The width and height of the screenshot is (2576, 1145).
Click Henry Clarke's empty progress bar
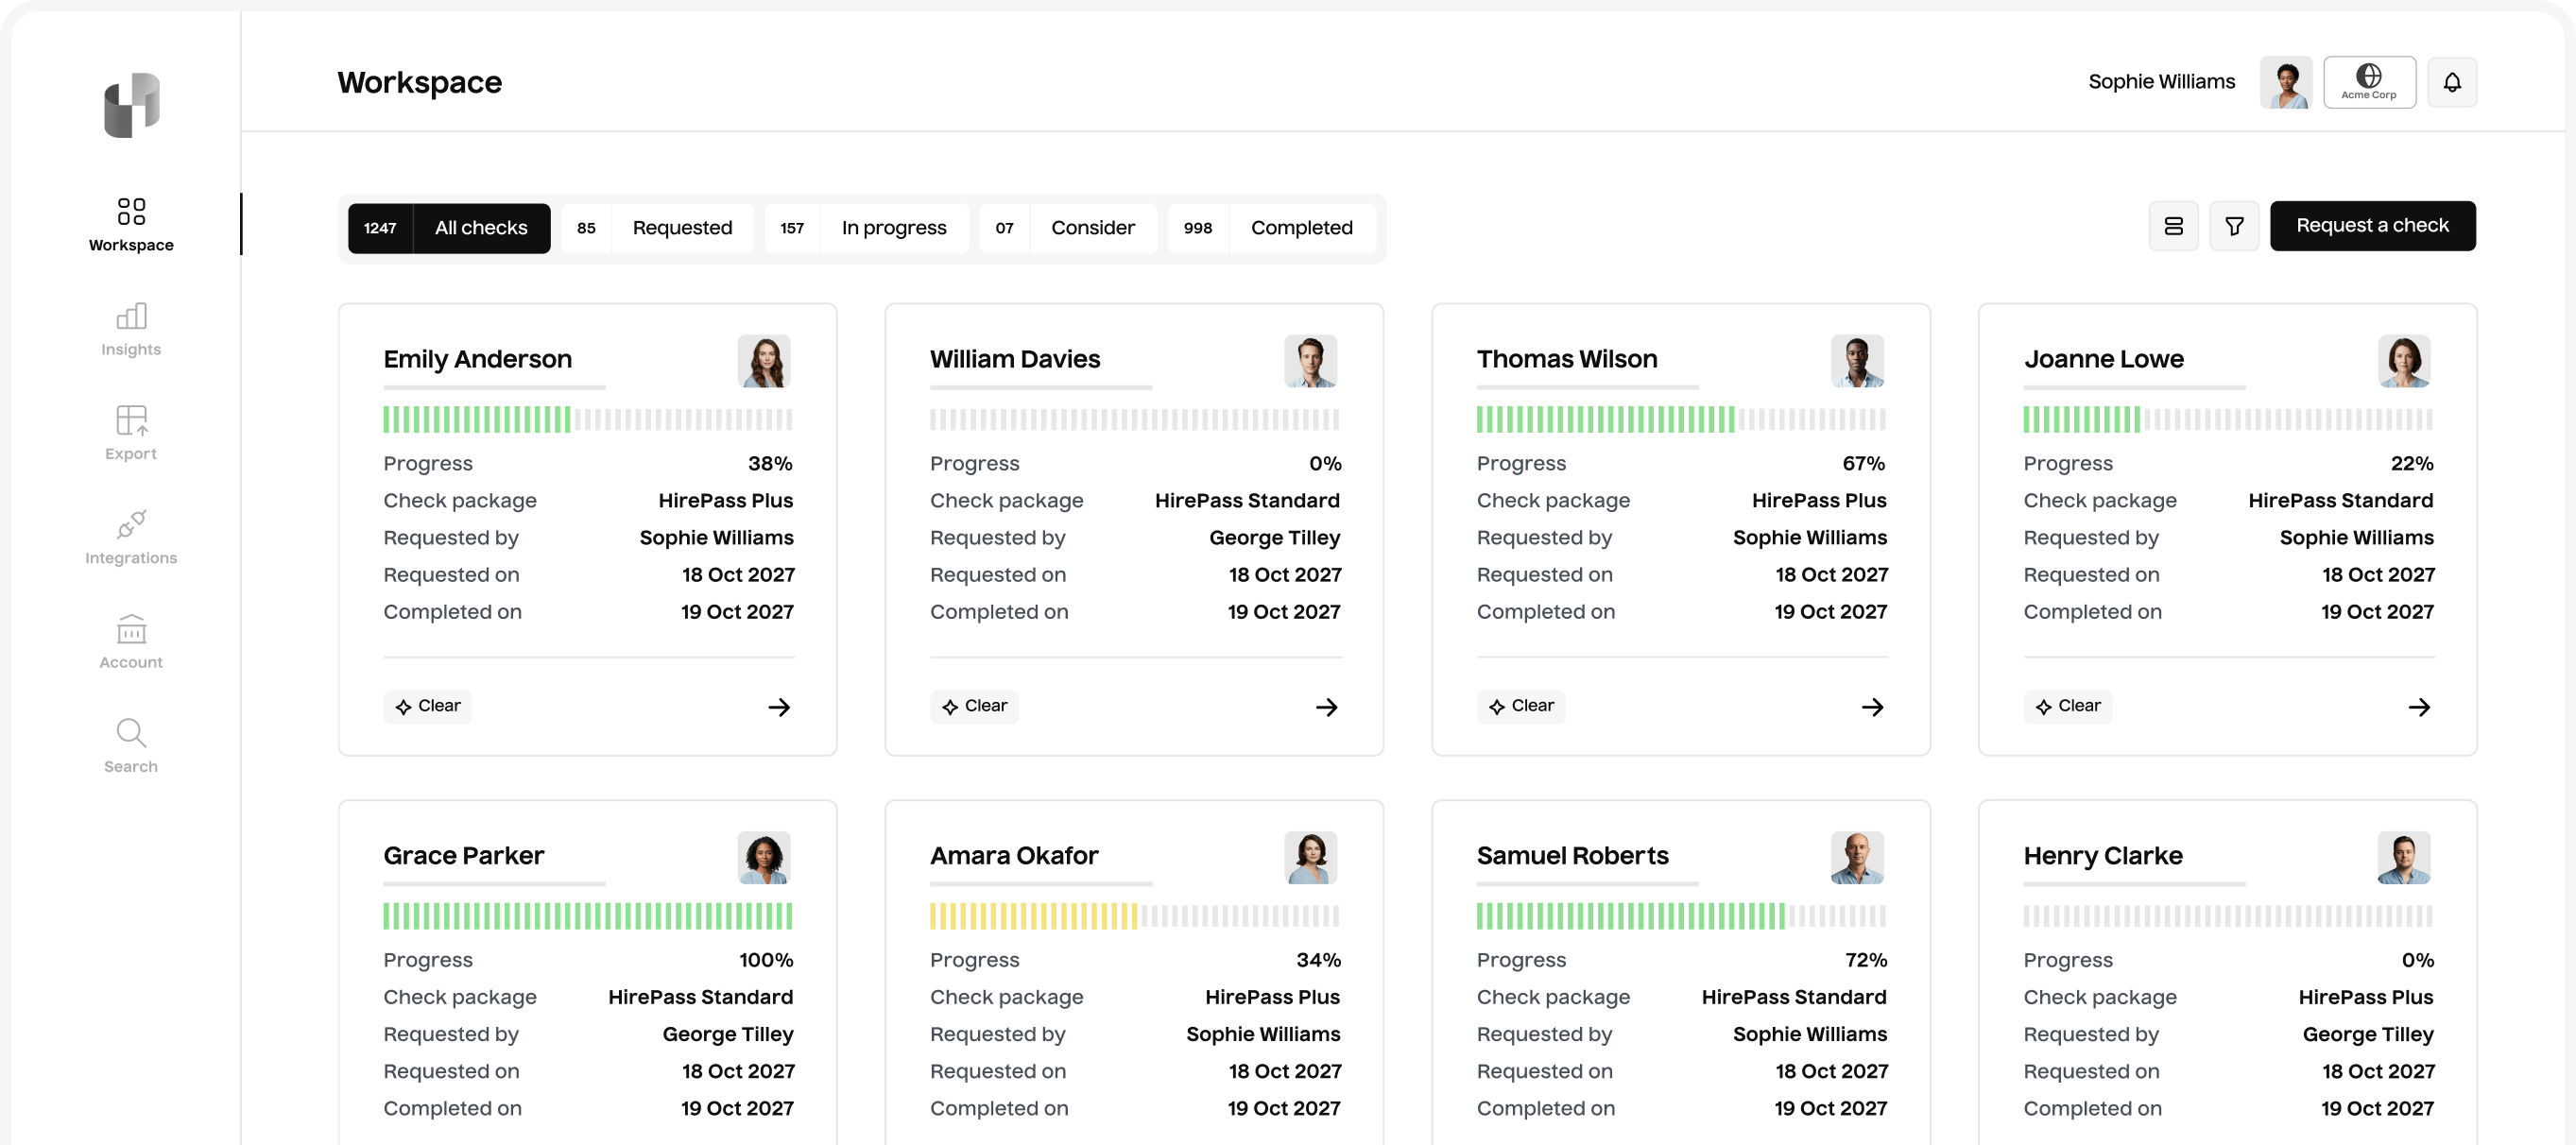pos(2228,916)
